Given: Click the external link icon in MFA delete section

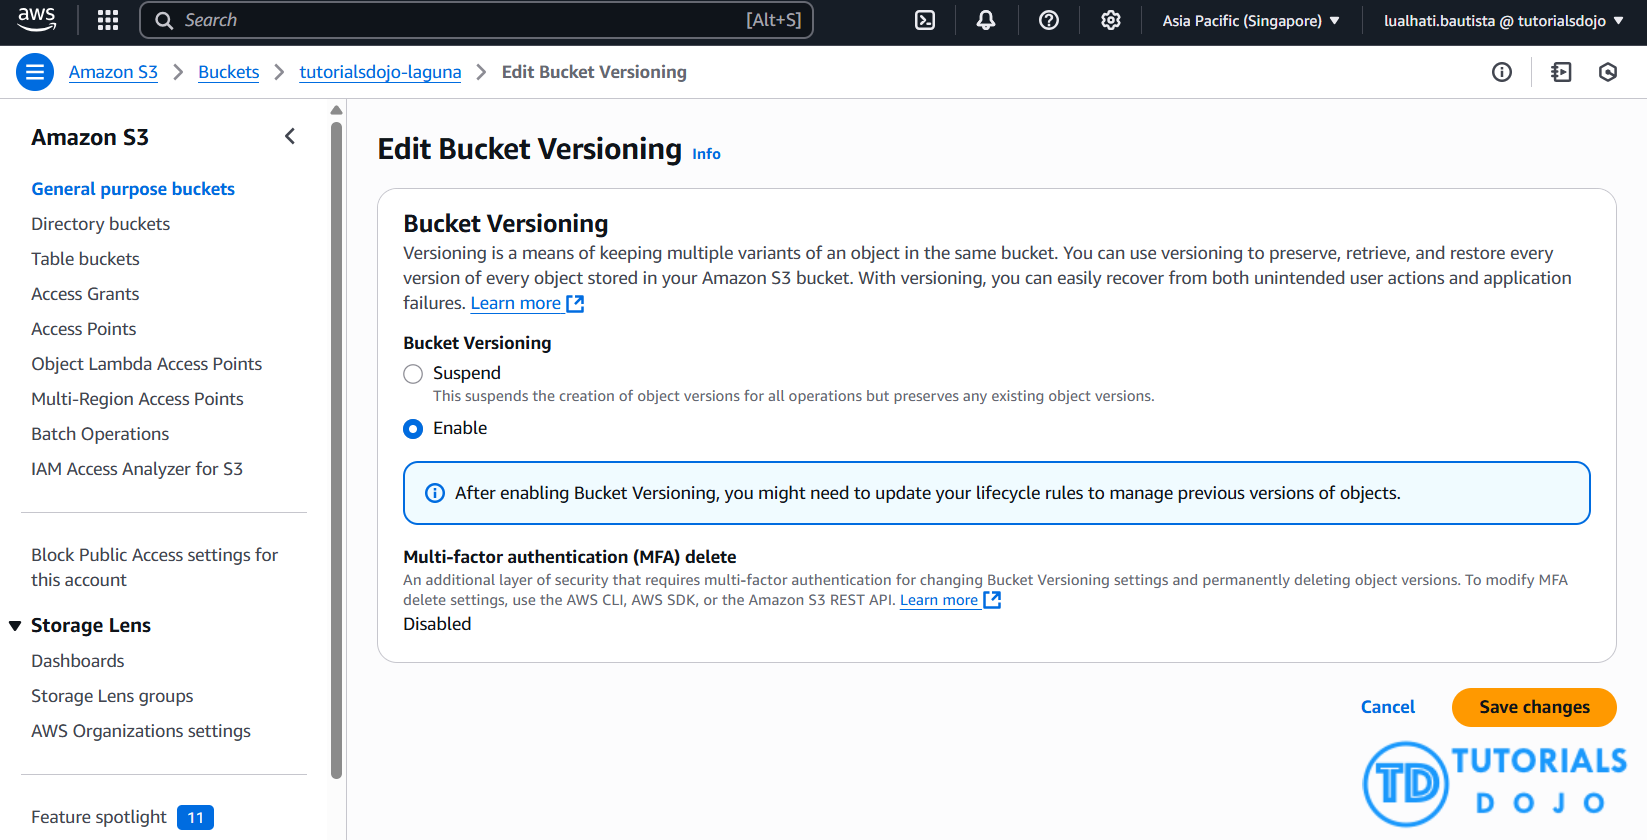Looking at the screenshot, I should pyautogui.click(x=992, y=600).
